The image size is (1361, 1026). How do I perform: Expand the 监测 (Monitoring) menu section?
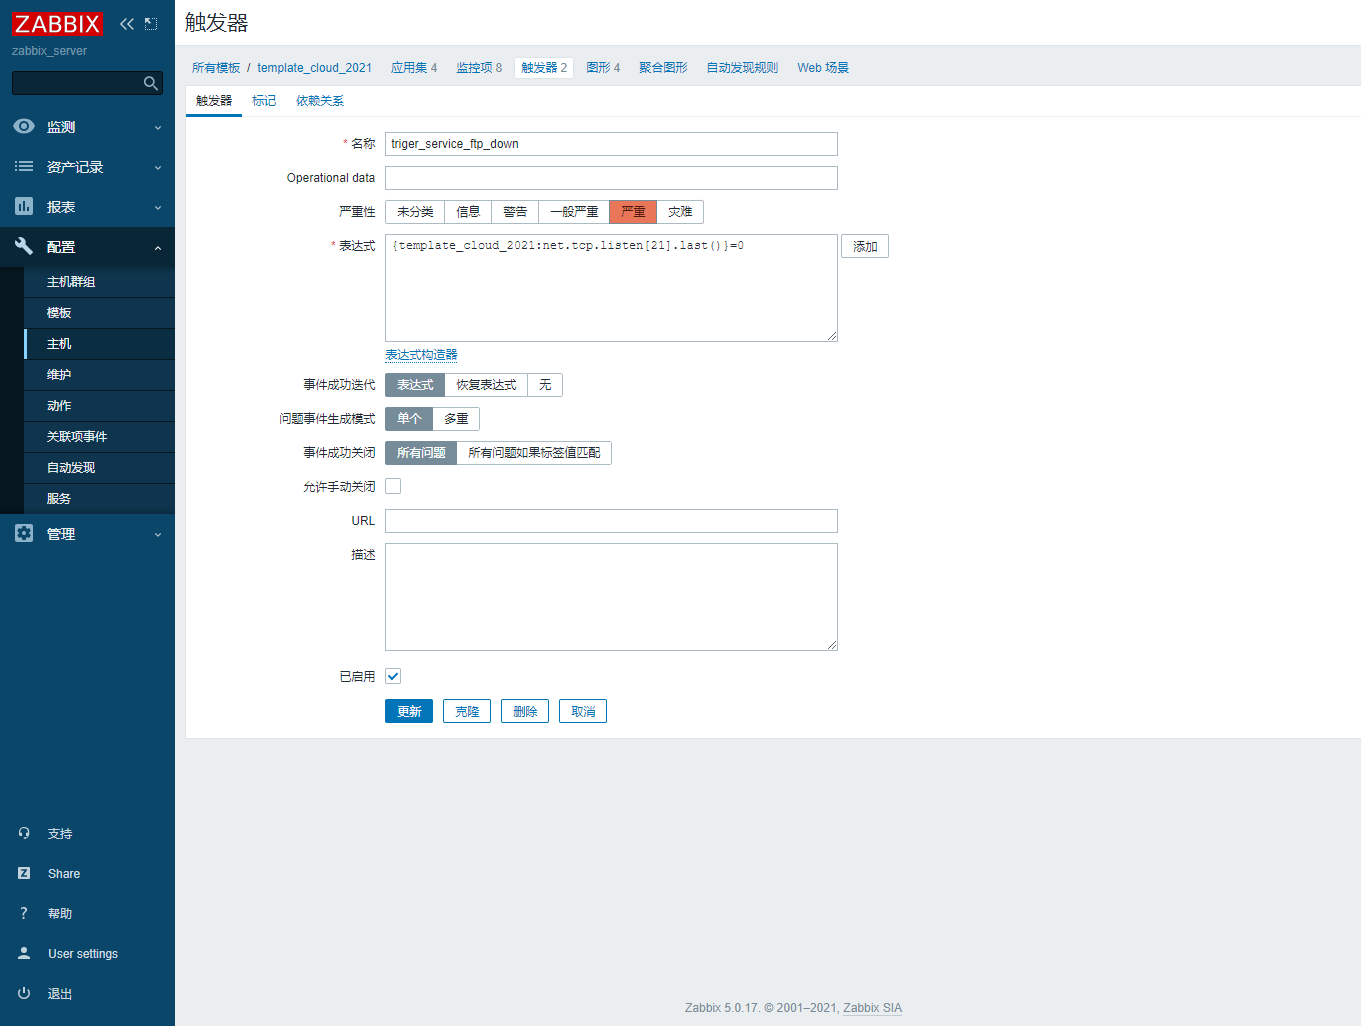click(87, 127)
